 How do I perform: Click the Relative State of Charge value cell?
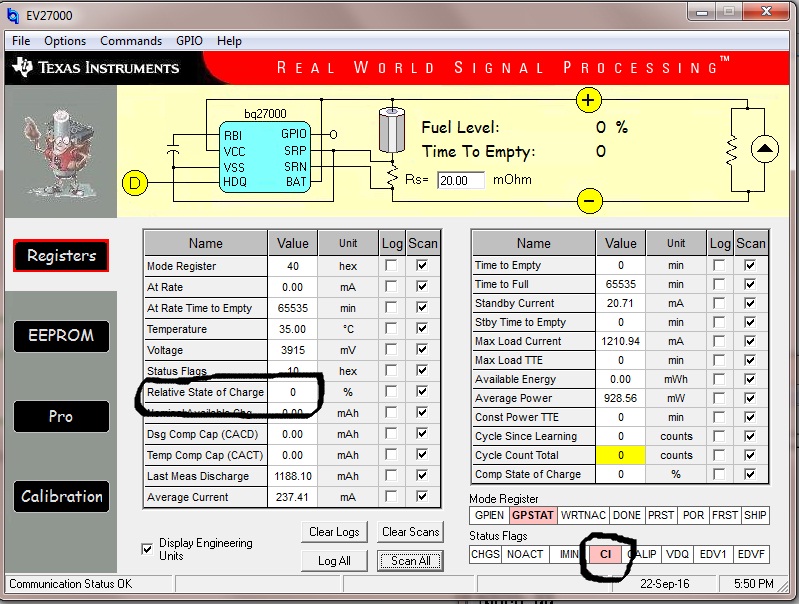point(292,392)
